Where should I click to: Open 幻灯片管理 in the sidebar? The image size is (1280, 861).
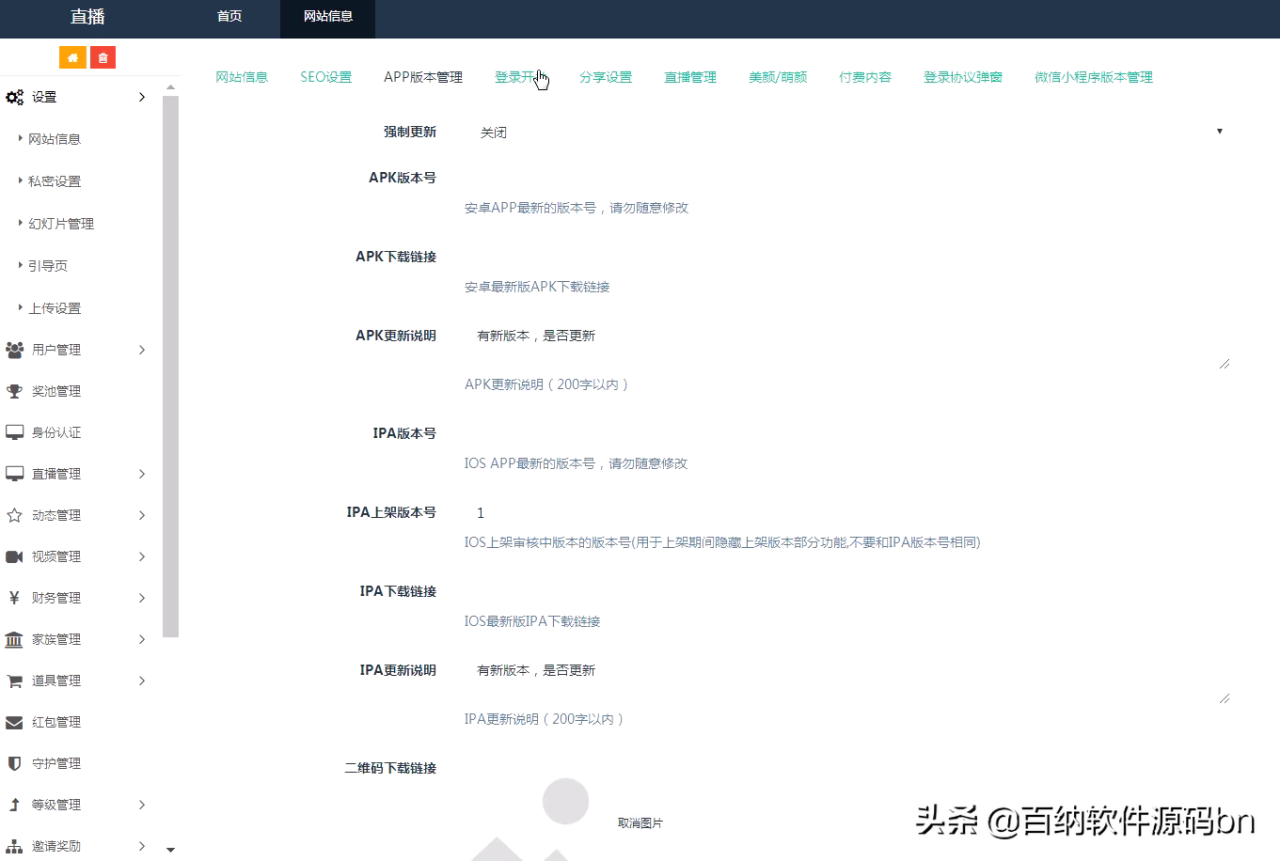(61, 224)
